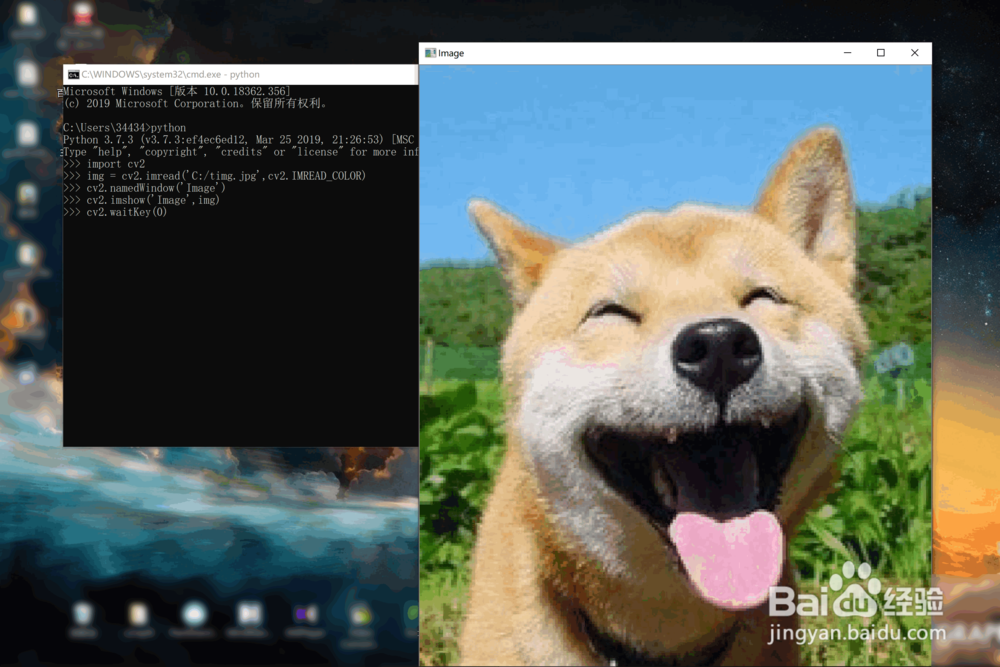Click the 'img = cv2.imread' command line
Image resolution: width=1000 pixels, height=667 pixels.
pyautogui.click(x=214, y=176)
